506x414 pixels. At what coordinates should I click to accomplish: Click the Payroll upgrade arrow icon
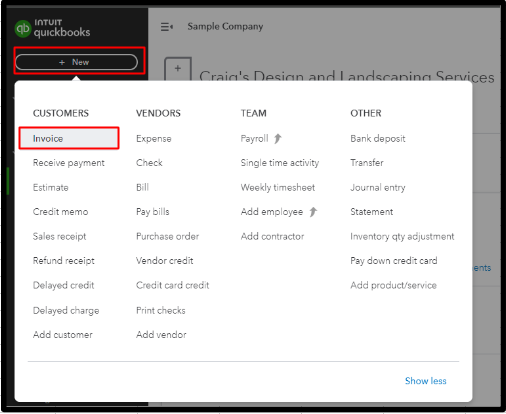click(x=278, y=138)
